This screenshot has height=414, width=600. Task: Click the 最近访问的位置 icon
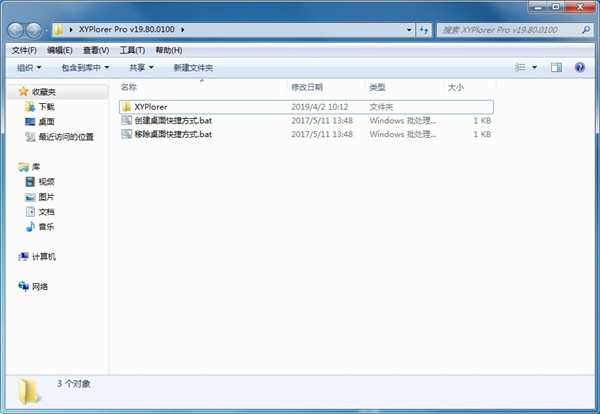(30, 137)
